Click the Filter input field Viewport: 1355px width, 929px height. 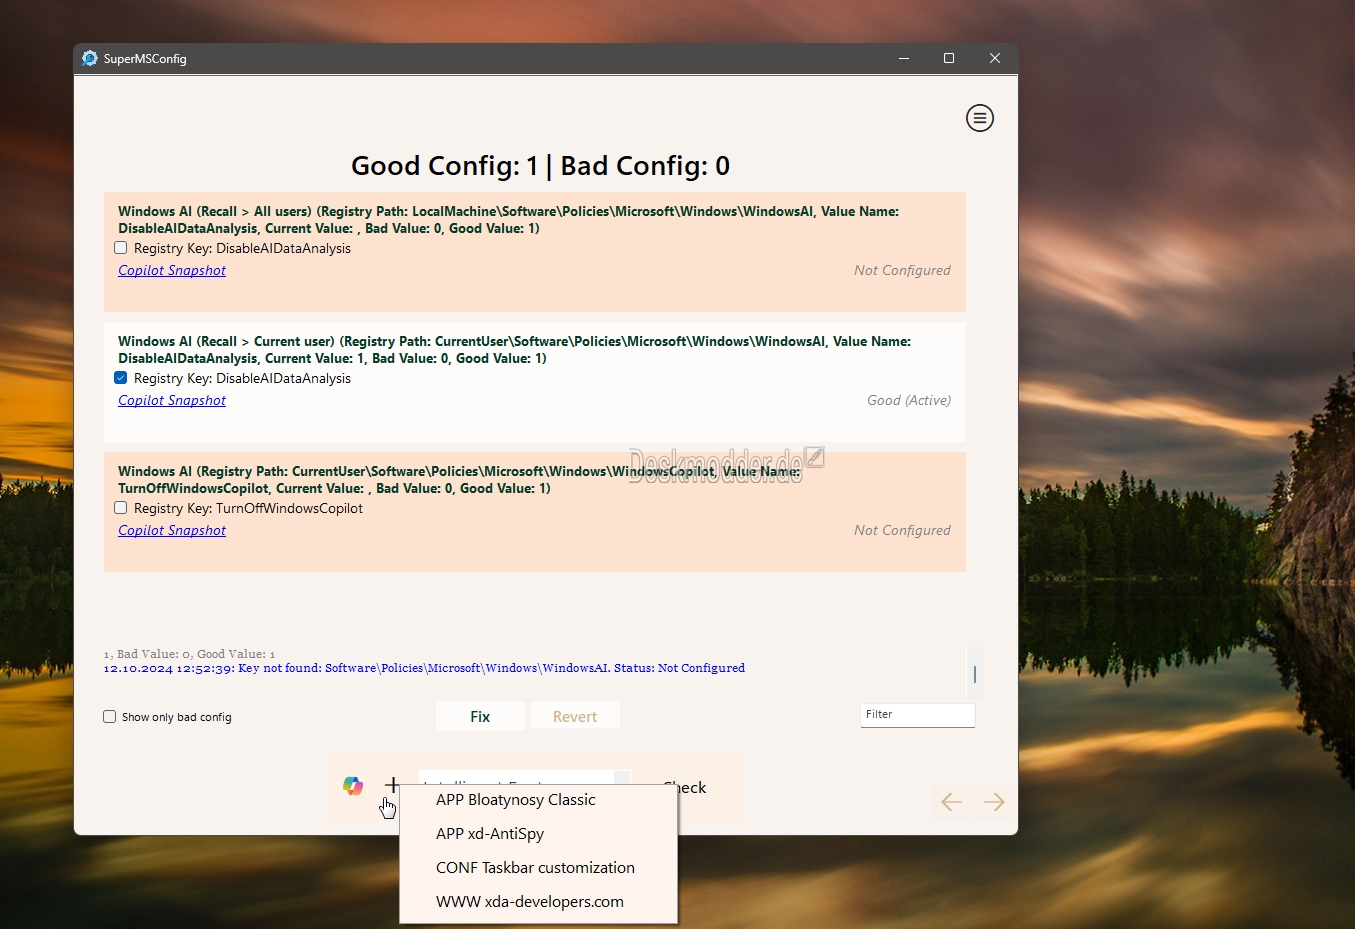pos(917,715)
